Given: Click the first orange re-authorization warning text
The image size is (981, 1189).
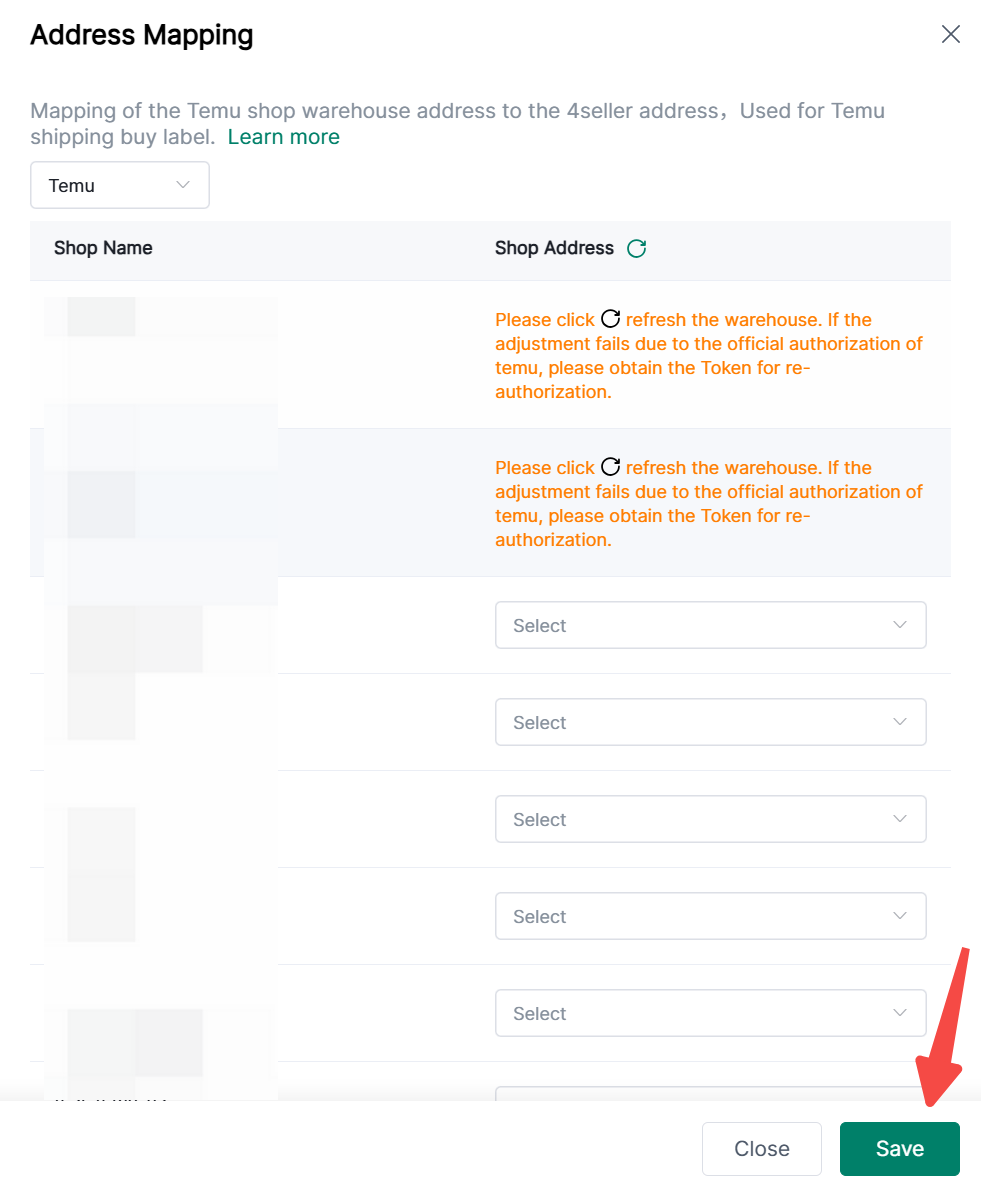Looking at the screenshot, I should coord(708,356).
